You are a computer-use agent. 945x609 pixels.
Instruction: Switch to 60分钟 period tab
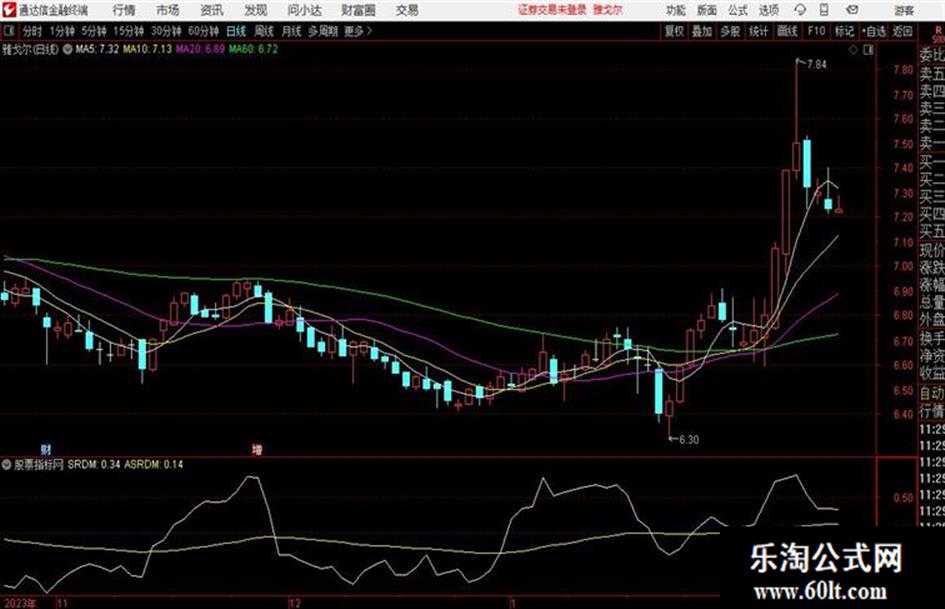(x=203, y=31)
